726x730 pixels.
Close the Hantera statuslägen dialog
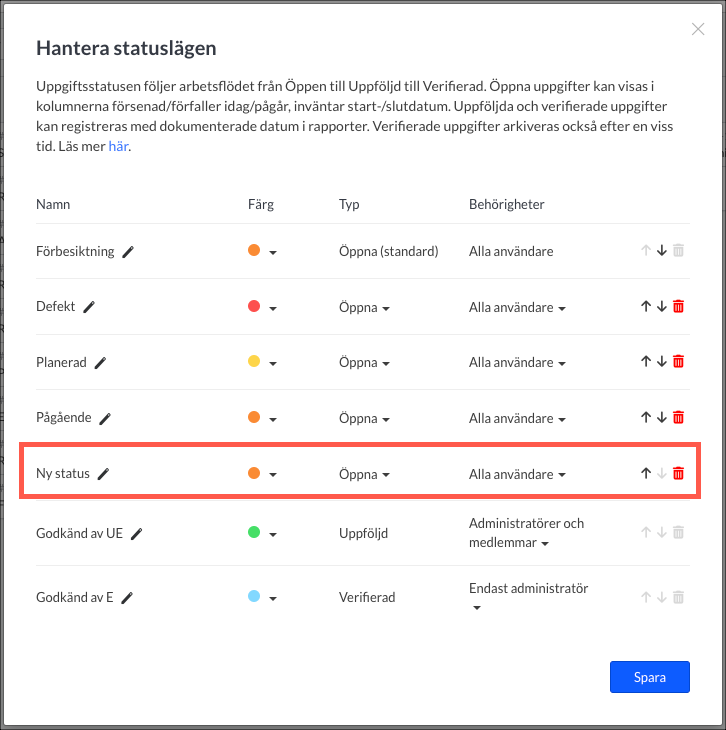point(698,29)
